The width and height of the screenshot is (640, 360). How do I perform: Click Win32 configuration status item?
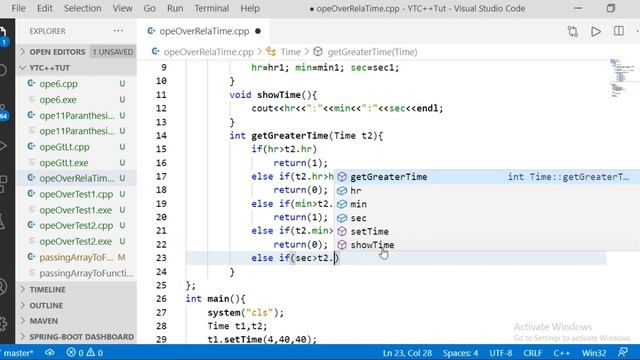pyautogui.click(x=594, y=353)
